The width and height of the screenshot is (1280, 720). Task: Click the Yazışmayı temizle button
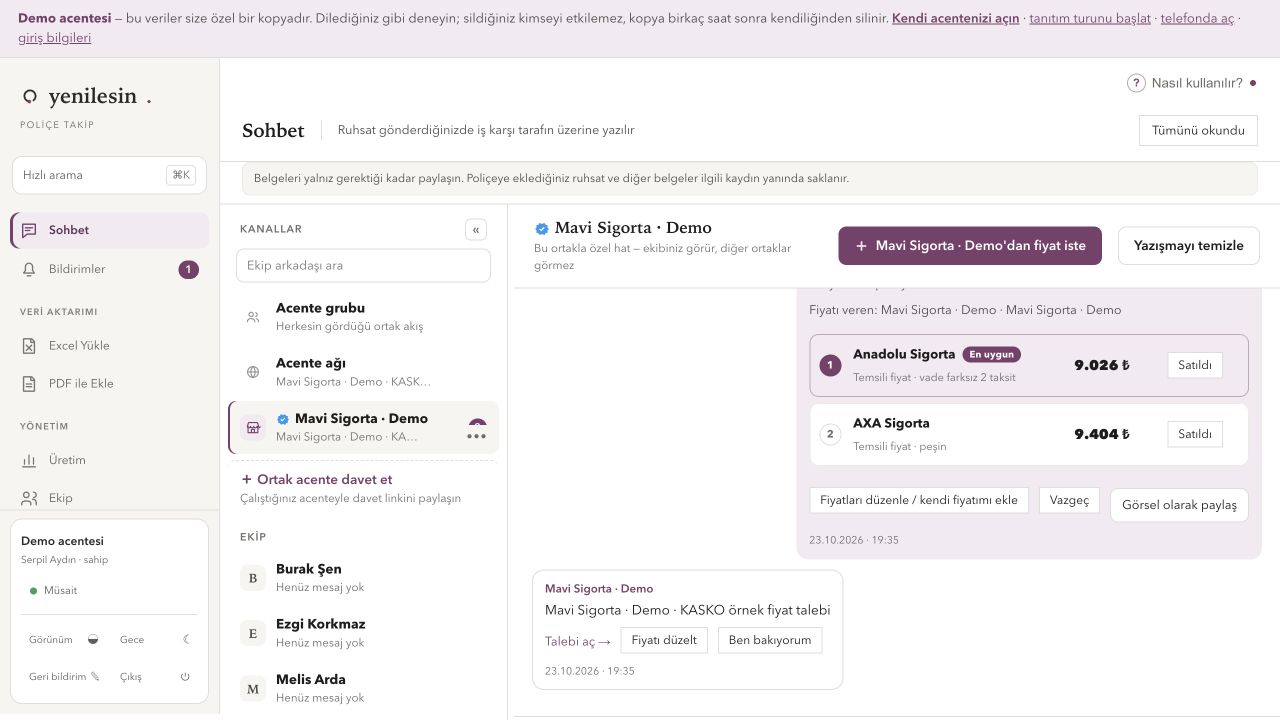coord(1189,246)
